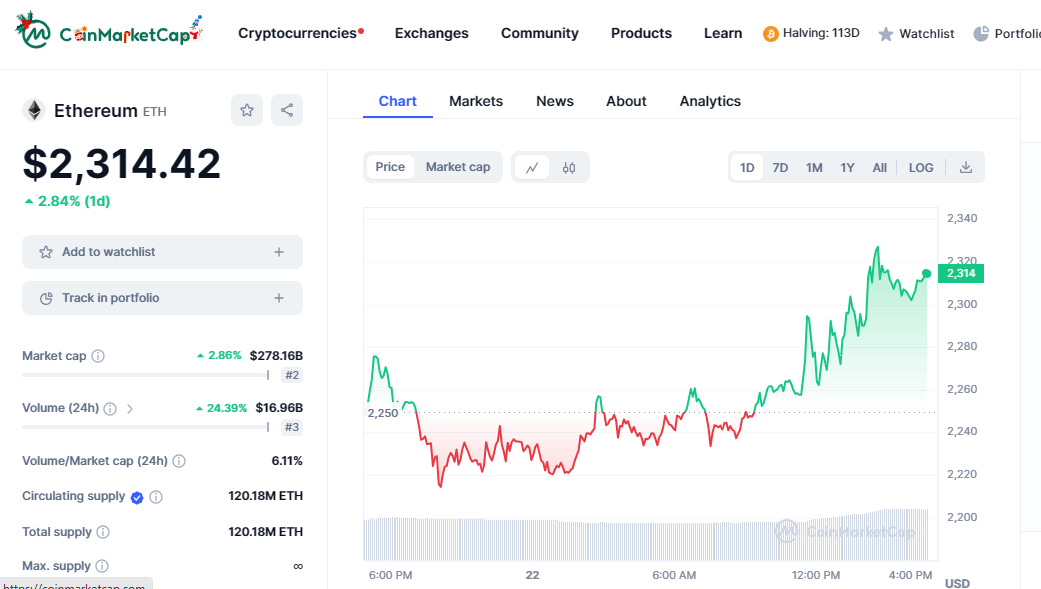The height and width of the screenshot is (589, 1041).
Task: Show Total supply info icon
Action: pyautogui.click(x=103, y=532)
